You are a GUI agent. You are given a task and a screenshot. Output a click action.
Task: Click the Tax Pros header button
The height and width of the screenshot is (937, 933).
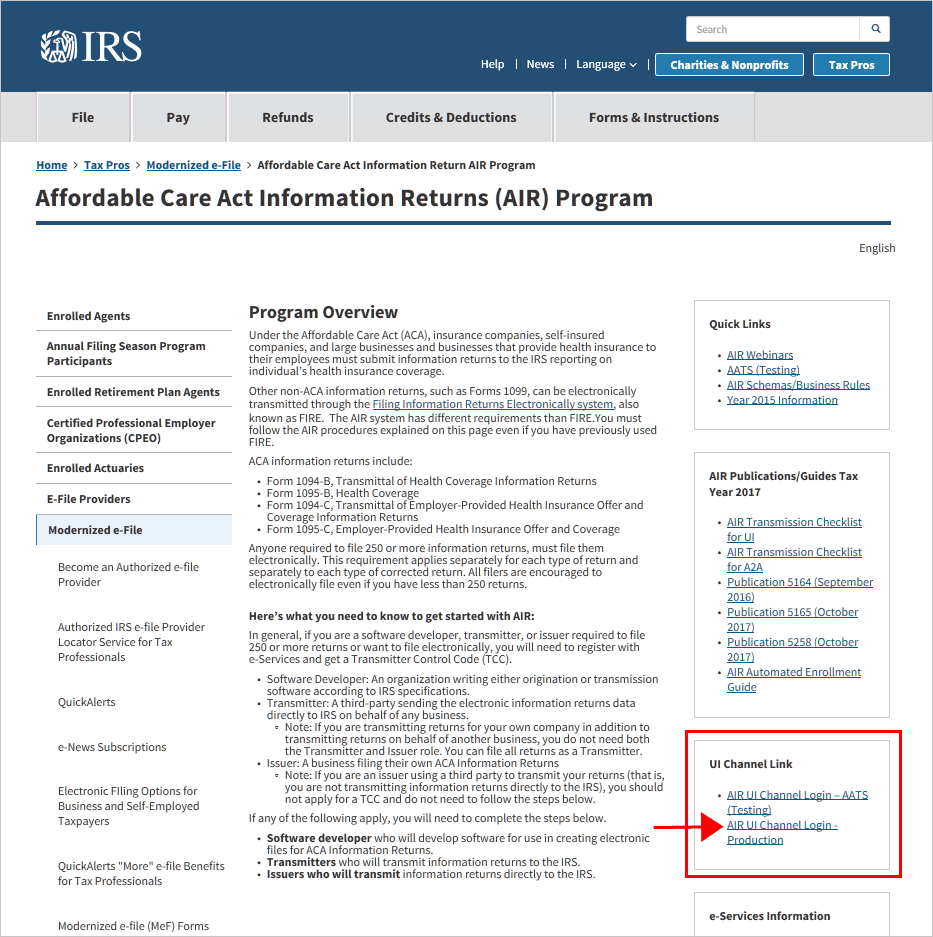[x=851, y=65]
